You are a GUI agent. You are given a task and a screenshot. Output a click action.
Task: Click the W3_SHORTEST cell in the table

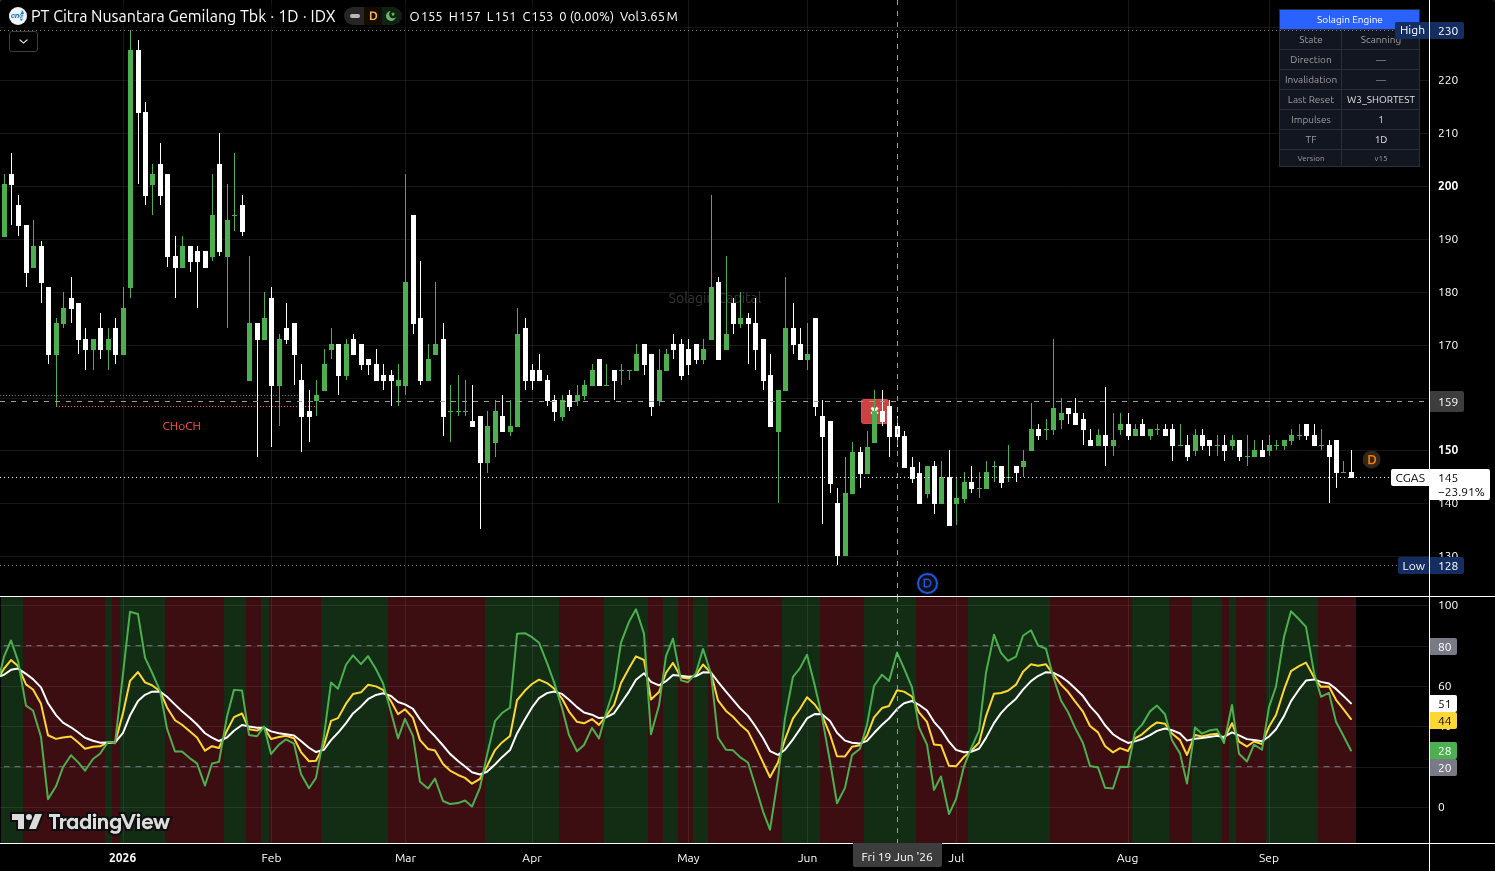(x=1380, y=99)
